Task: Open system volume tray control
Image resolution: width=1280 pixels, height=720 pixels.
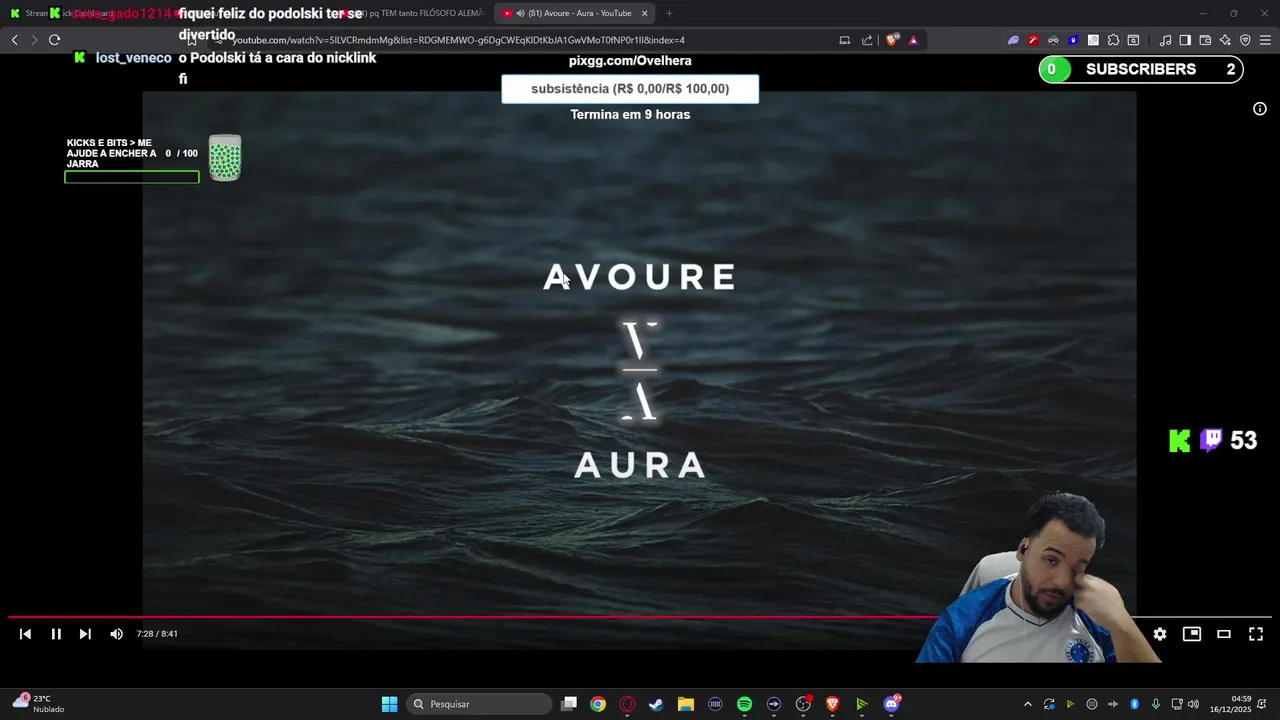Action: (1193, 704)
